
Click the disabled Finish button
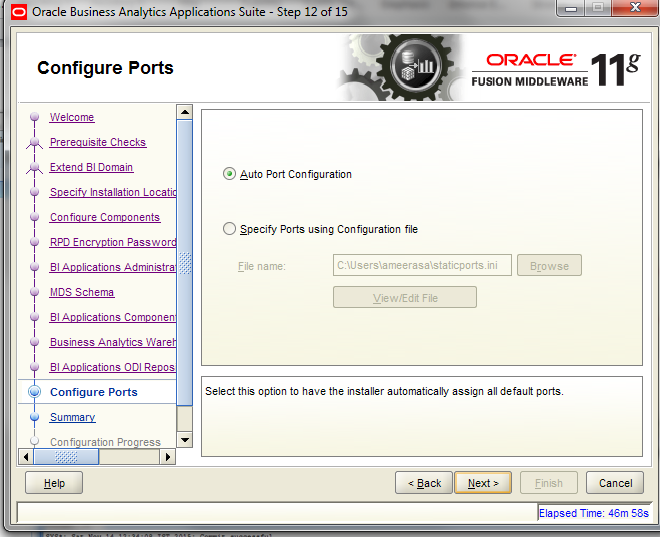549,483
